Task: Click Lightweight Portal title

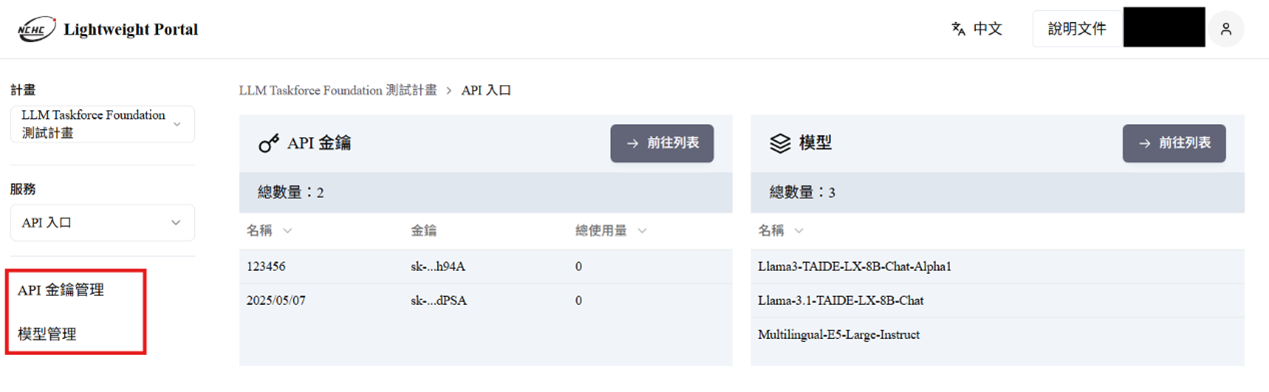Action: (x=130, y=29)
